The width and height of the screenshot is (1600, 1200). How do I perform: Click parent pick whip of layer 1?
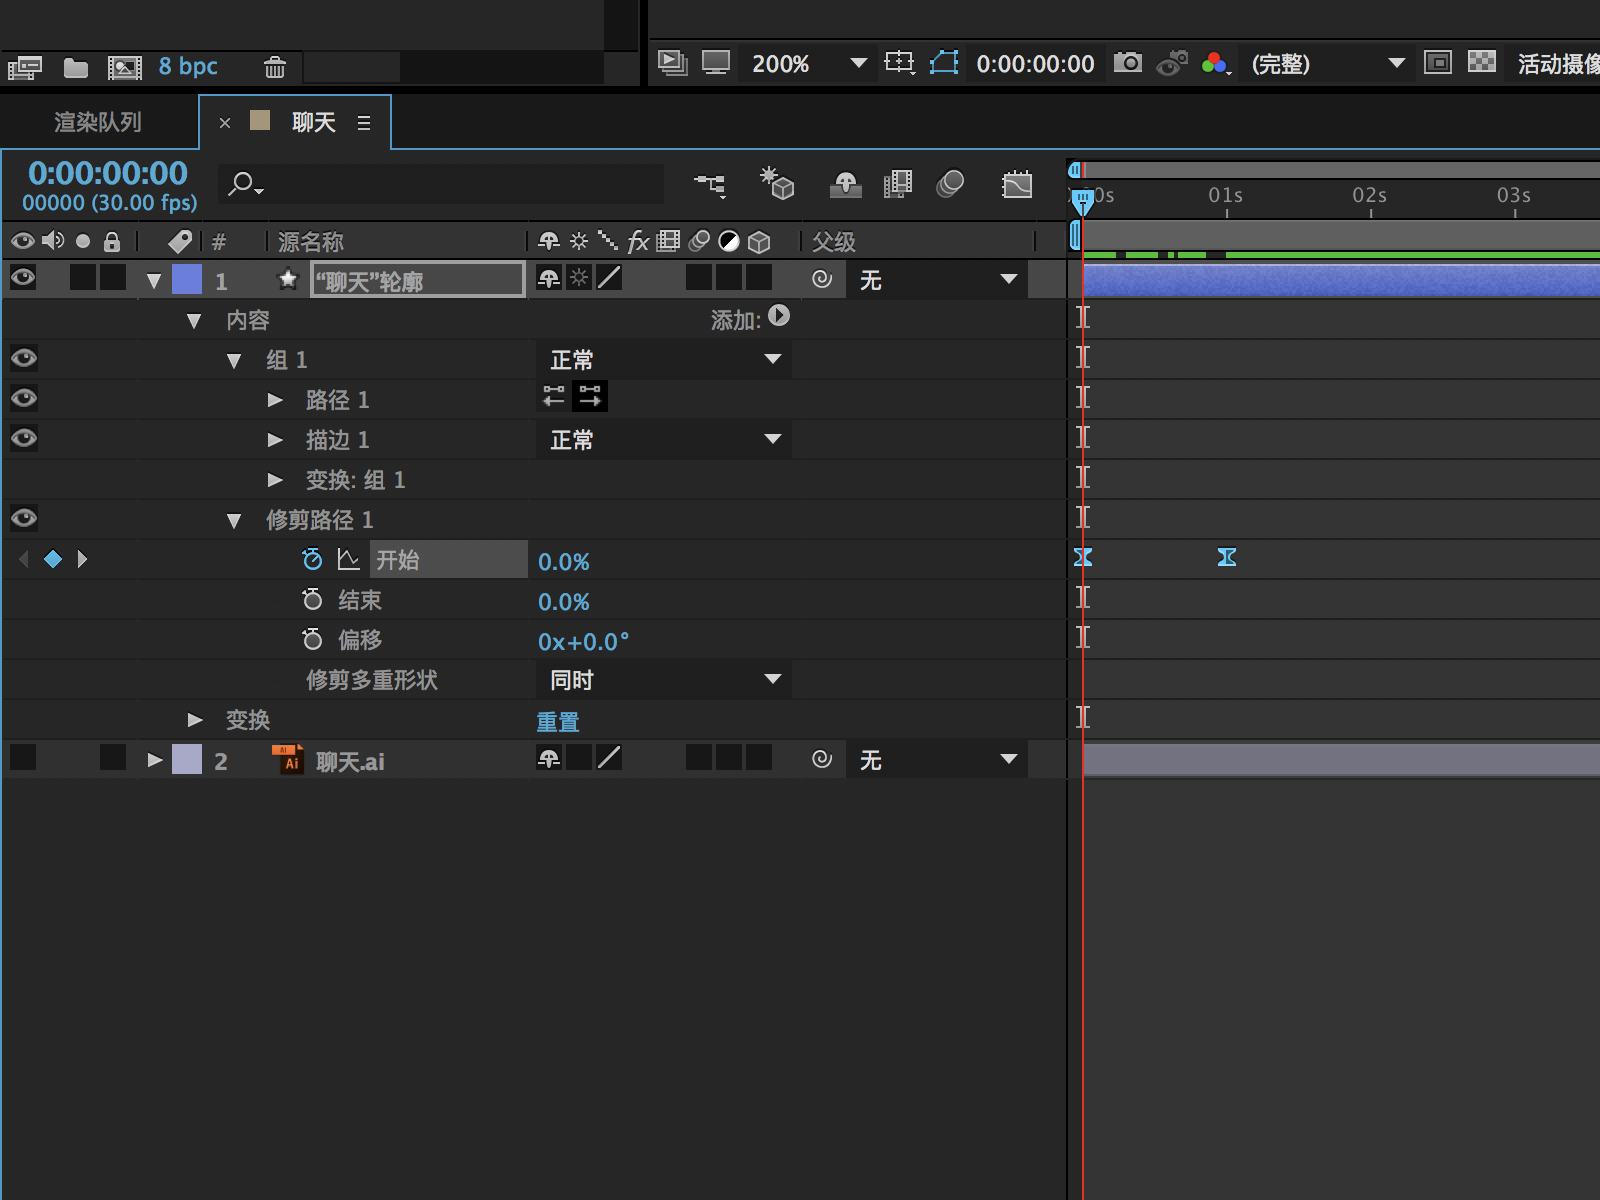pos(822,279)
